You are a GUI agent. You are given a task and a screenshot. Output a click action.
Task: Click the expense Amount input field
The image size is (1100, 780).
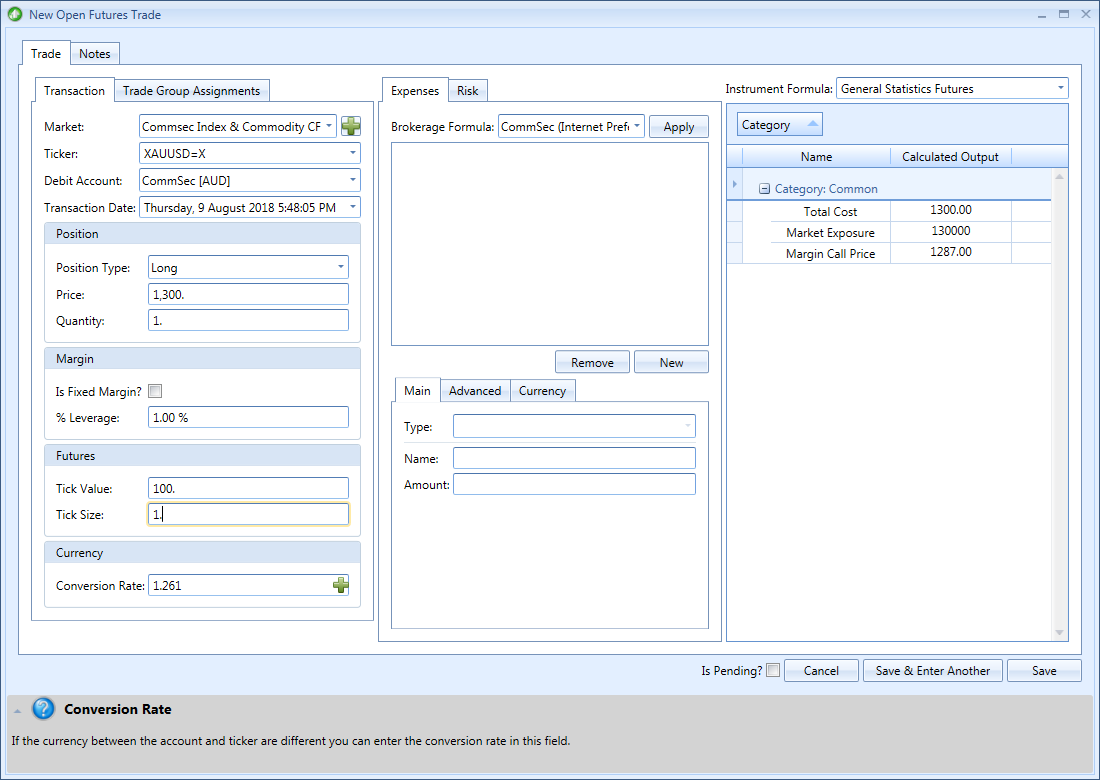(575, 484)
